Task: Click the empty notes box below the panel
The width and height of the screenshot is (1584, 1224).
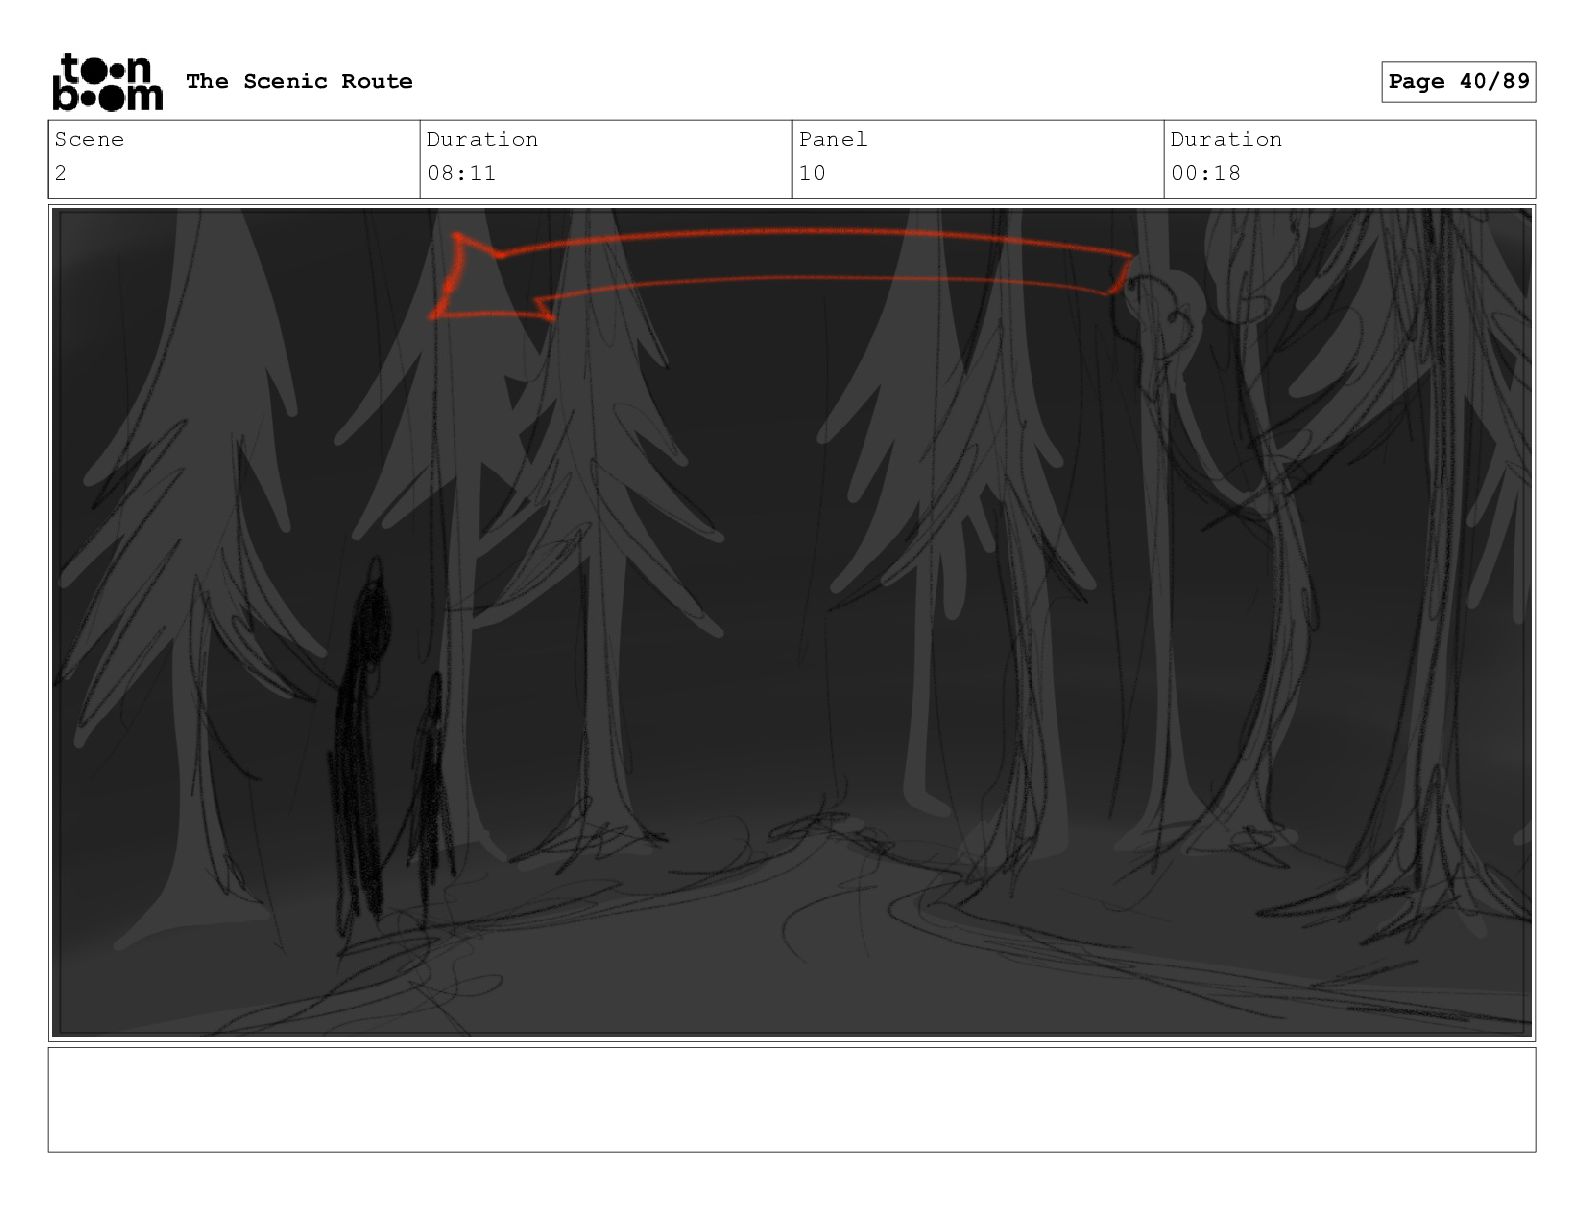Action: point(792,1100)
